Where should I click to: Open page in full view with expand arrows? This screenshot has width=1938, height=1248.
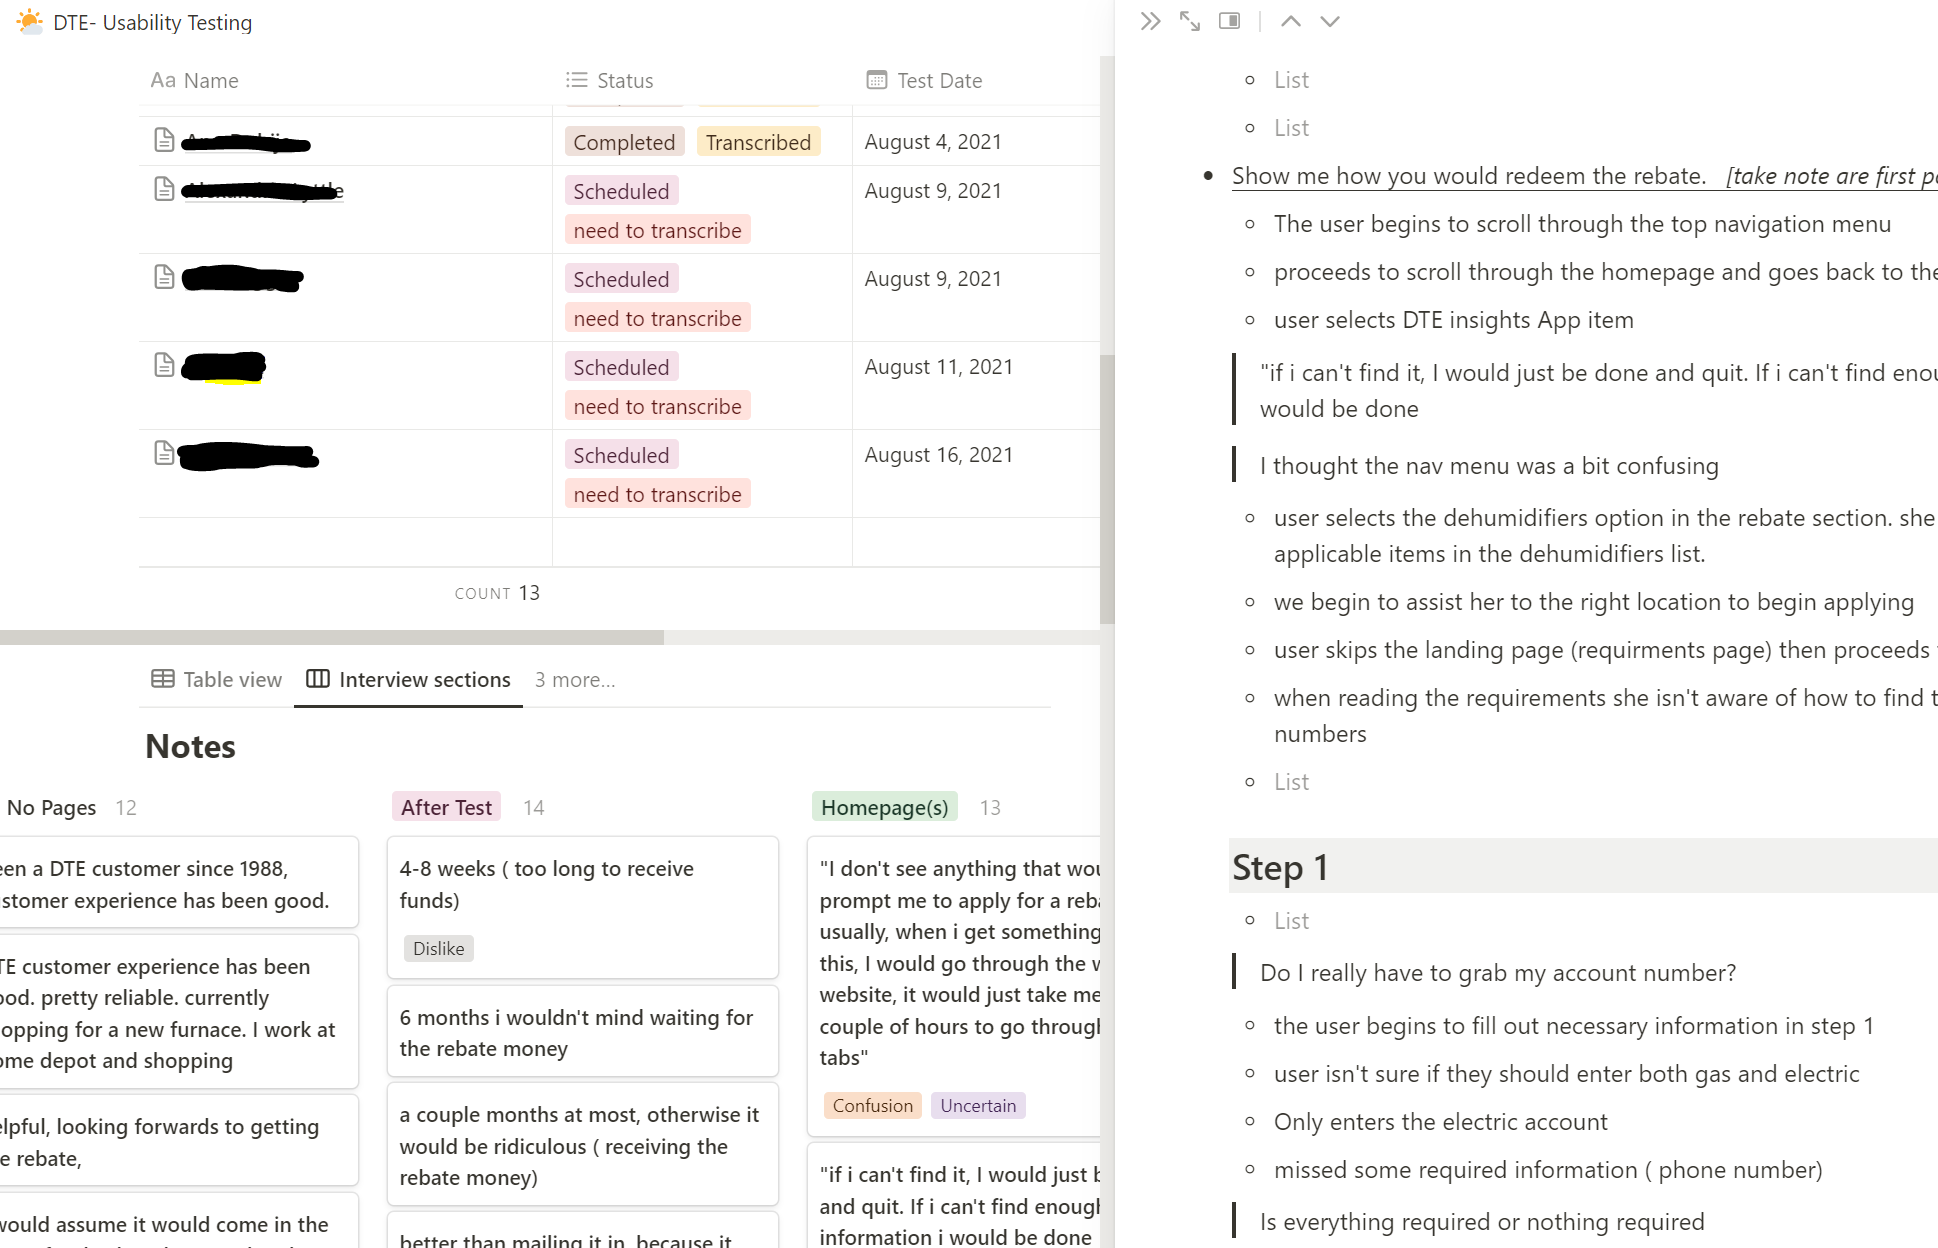1189,21
